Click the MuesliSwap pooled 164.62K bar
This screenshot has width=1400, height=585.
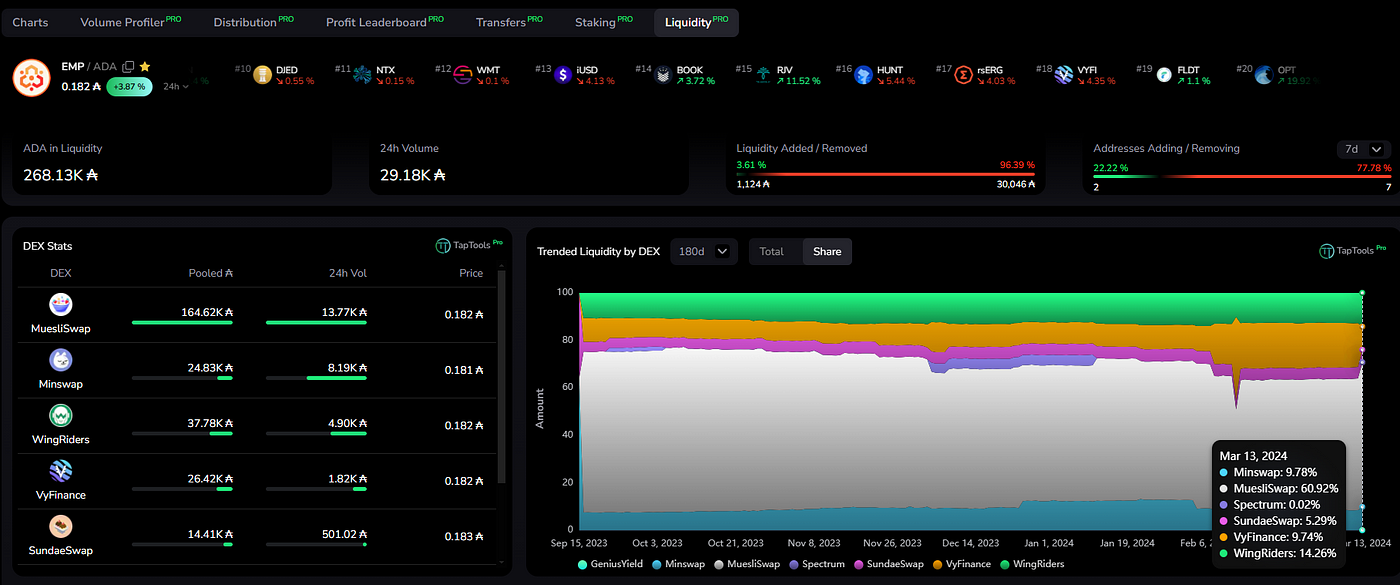(x=182, y=322)
